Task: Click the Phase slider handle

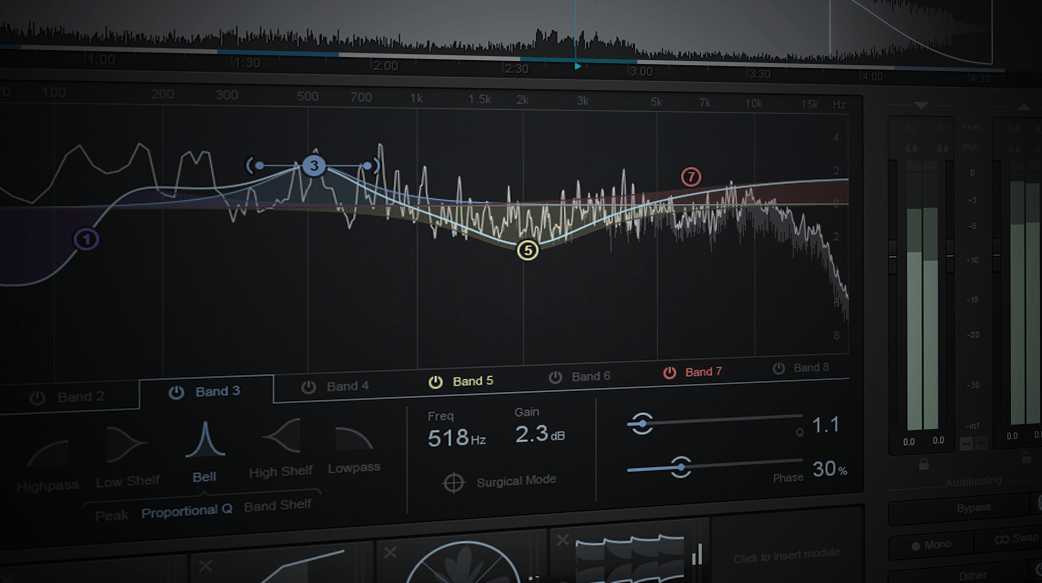Action: coord(680,467)
